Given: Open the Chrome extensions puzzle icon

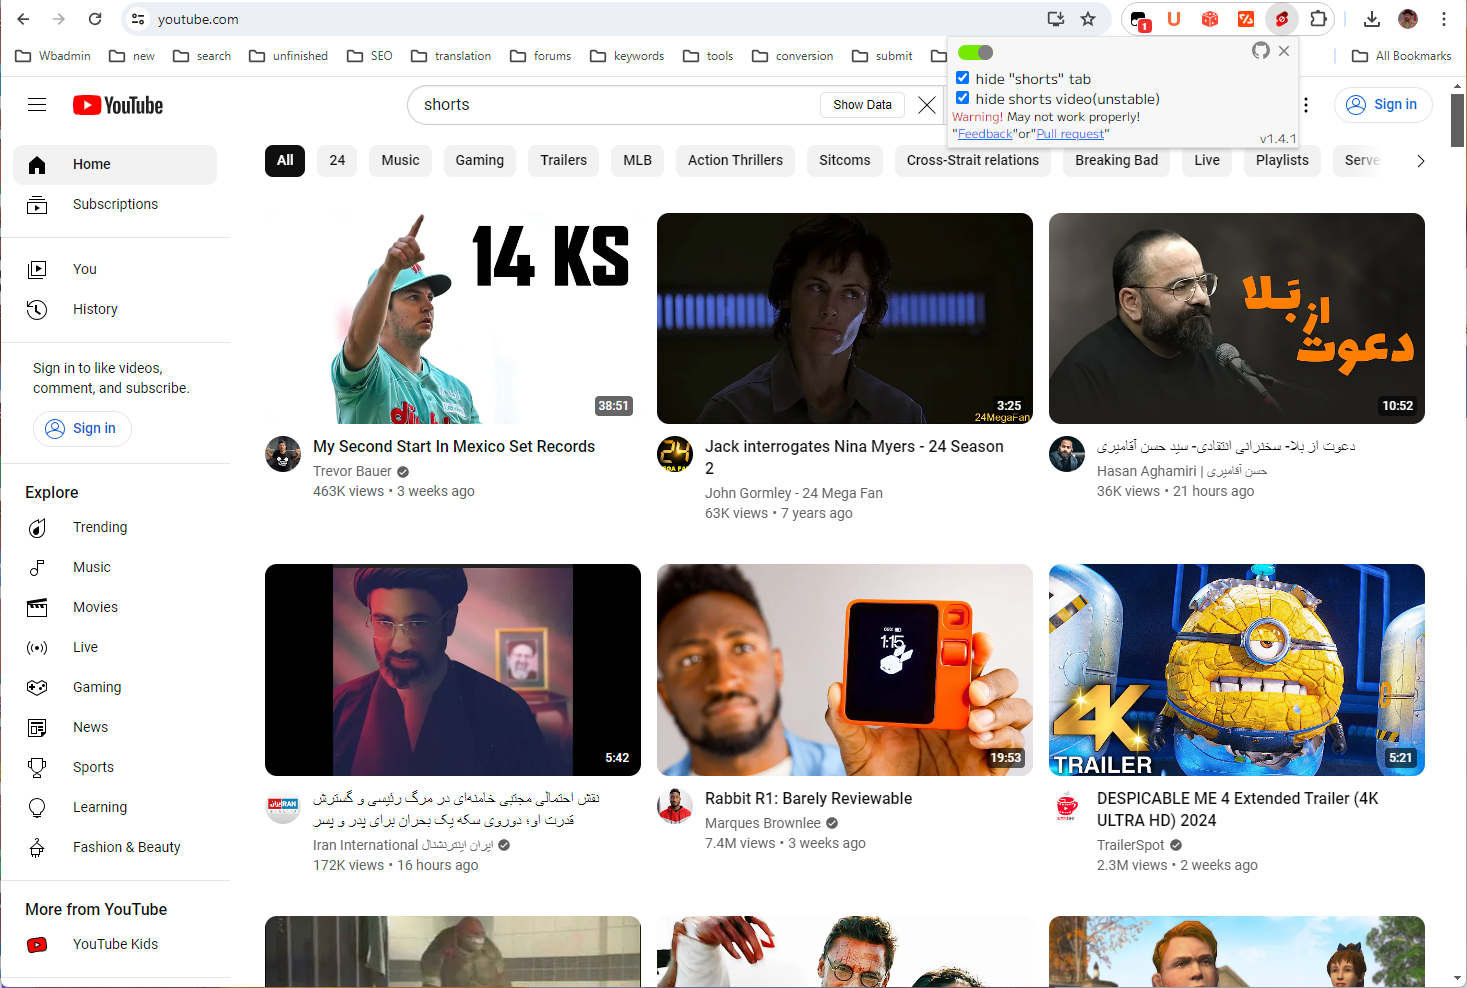Looking at the screenshot, I should 1319,18.
